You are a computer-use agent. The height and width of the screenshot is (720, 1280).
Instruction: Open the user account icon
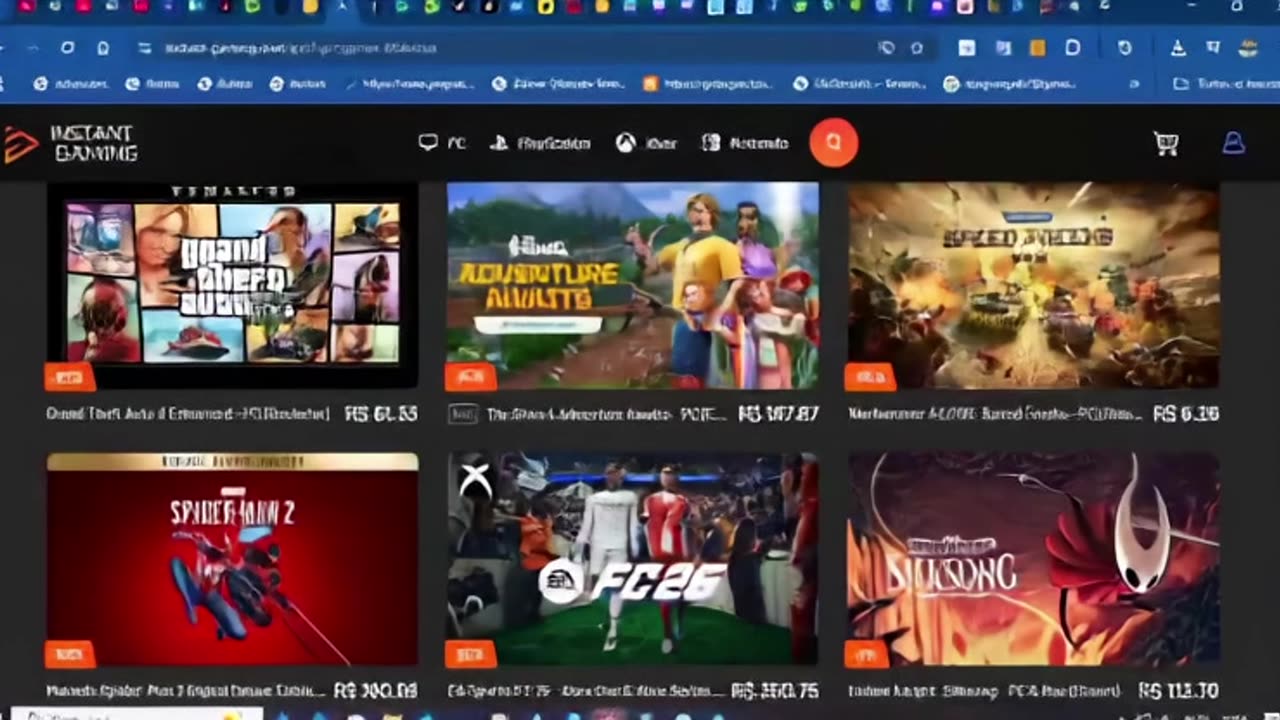pyautogui.click(x=1233, y=143)
